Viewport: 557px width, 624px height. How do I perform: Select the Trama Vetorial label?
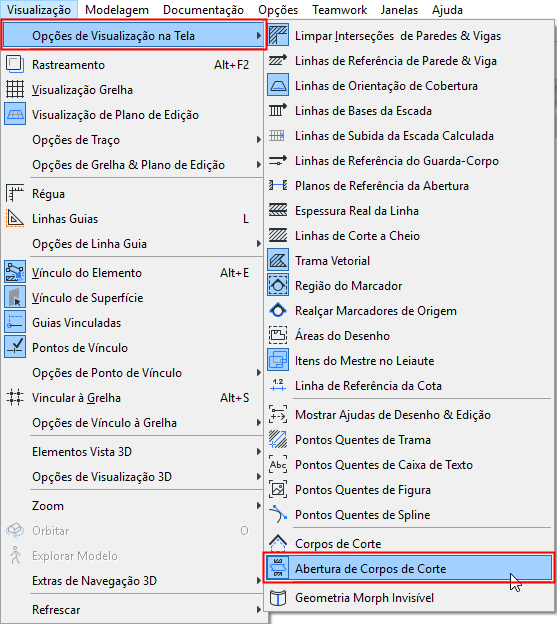coord(332,261)
